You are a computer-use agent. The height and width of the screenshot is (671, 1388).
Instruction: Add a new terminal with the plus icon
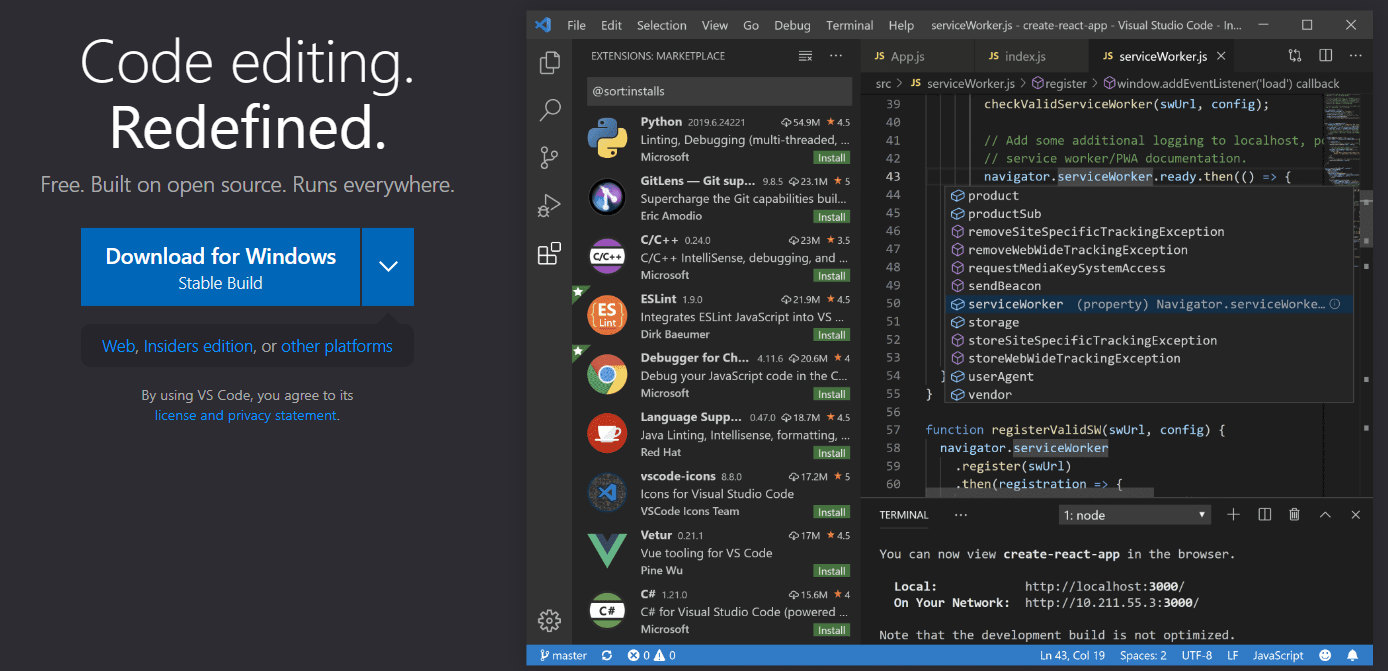coord(1233,514)
